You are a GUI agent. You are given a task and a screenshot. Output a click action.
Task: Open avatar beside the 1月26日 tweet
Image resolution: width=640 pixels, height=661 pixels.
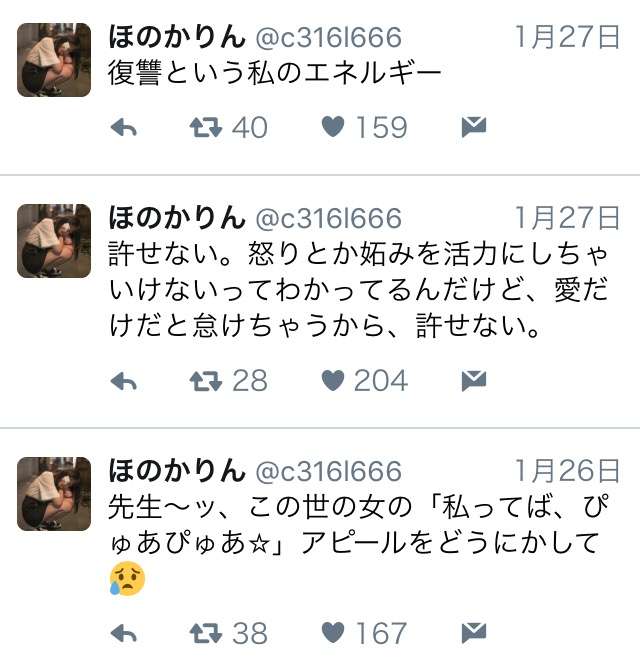(x=54, y=494)
